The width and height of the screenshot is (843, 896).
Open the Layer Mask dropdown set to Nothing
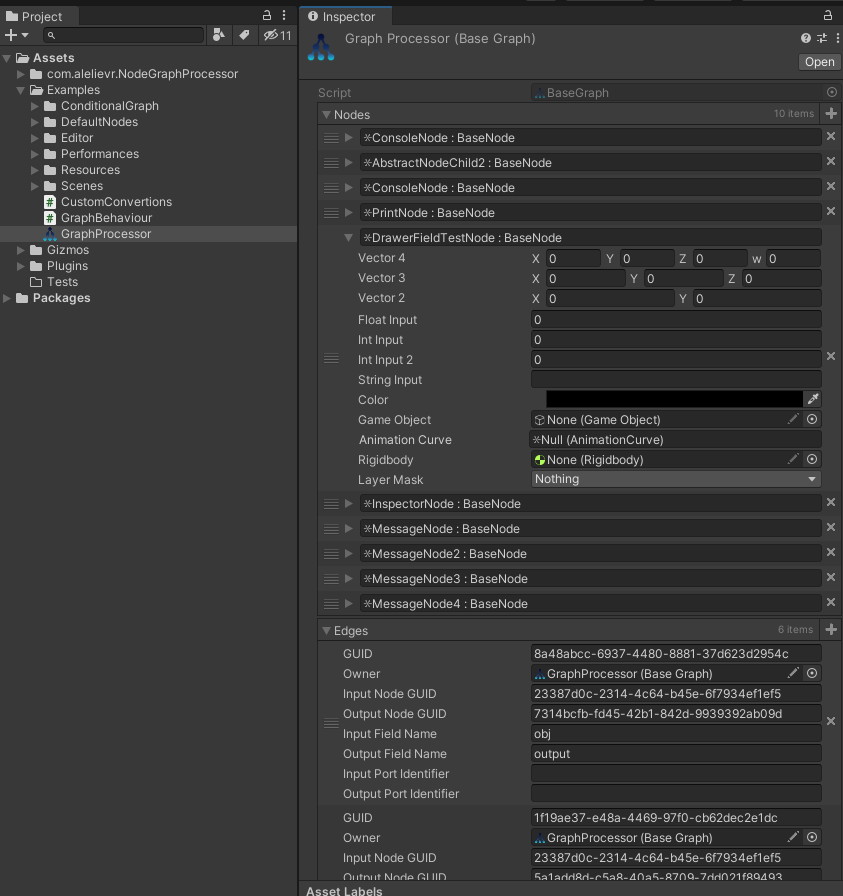click(x=676, y=479)
